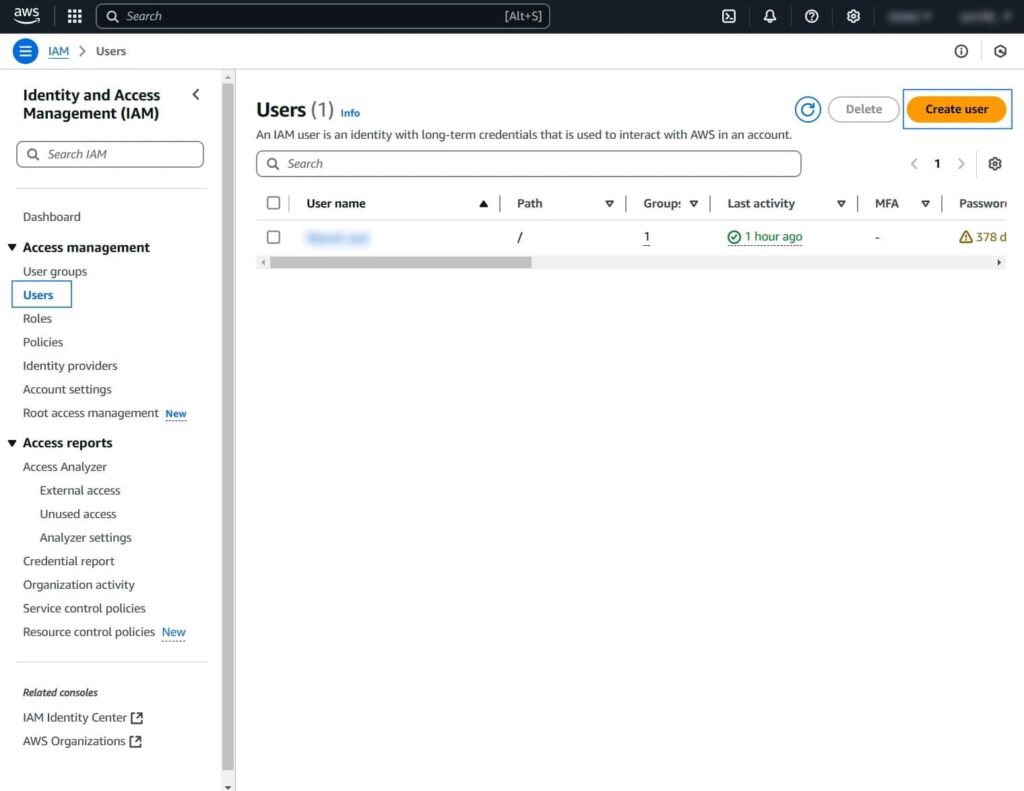The width and height of the screenshot is (1024, 791).
Task: Open the Path column filter dropdown
Action: [x=609, y=204]
